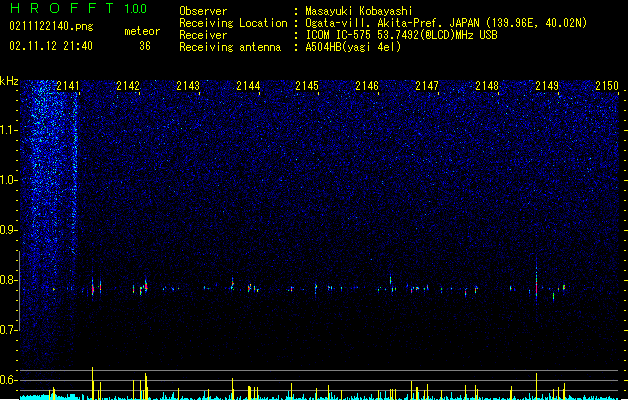The width and height of the screenshot is (629, 400).
Task: Select the Ogata-vill. Akita-Pref. JAPAN location text
Action: pos(446,23)
